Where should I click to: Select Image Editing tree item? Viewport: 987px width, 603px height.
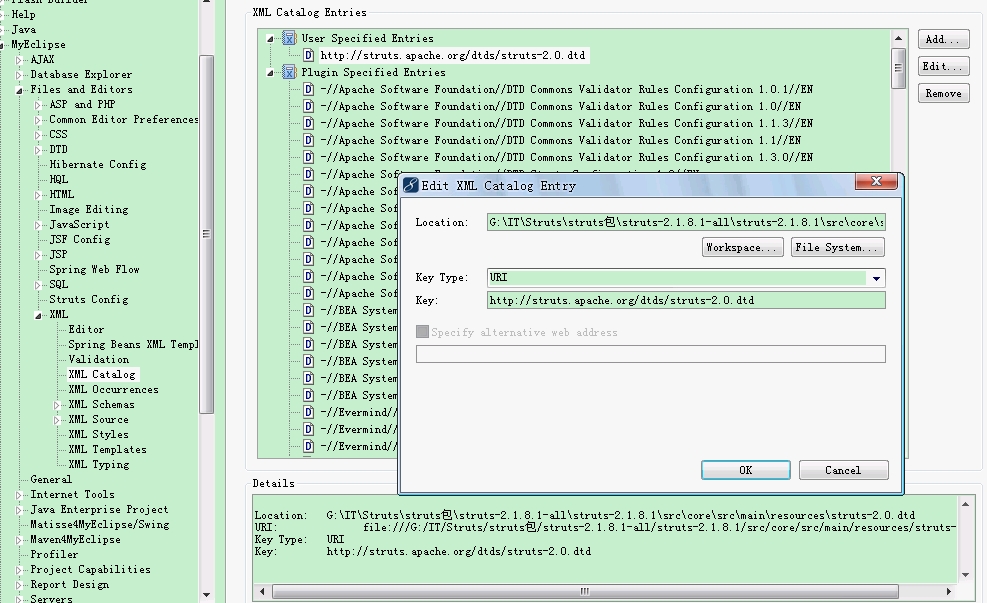coord(89,210)
